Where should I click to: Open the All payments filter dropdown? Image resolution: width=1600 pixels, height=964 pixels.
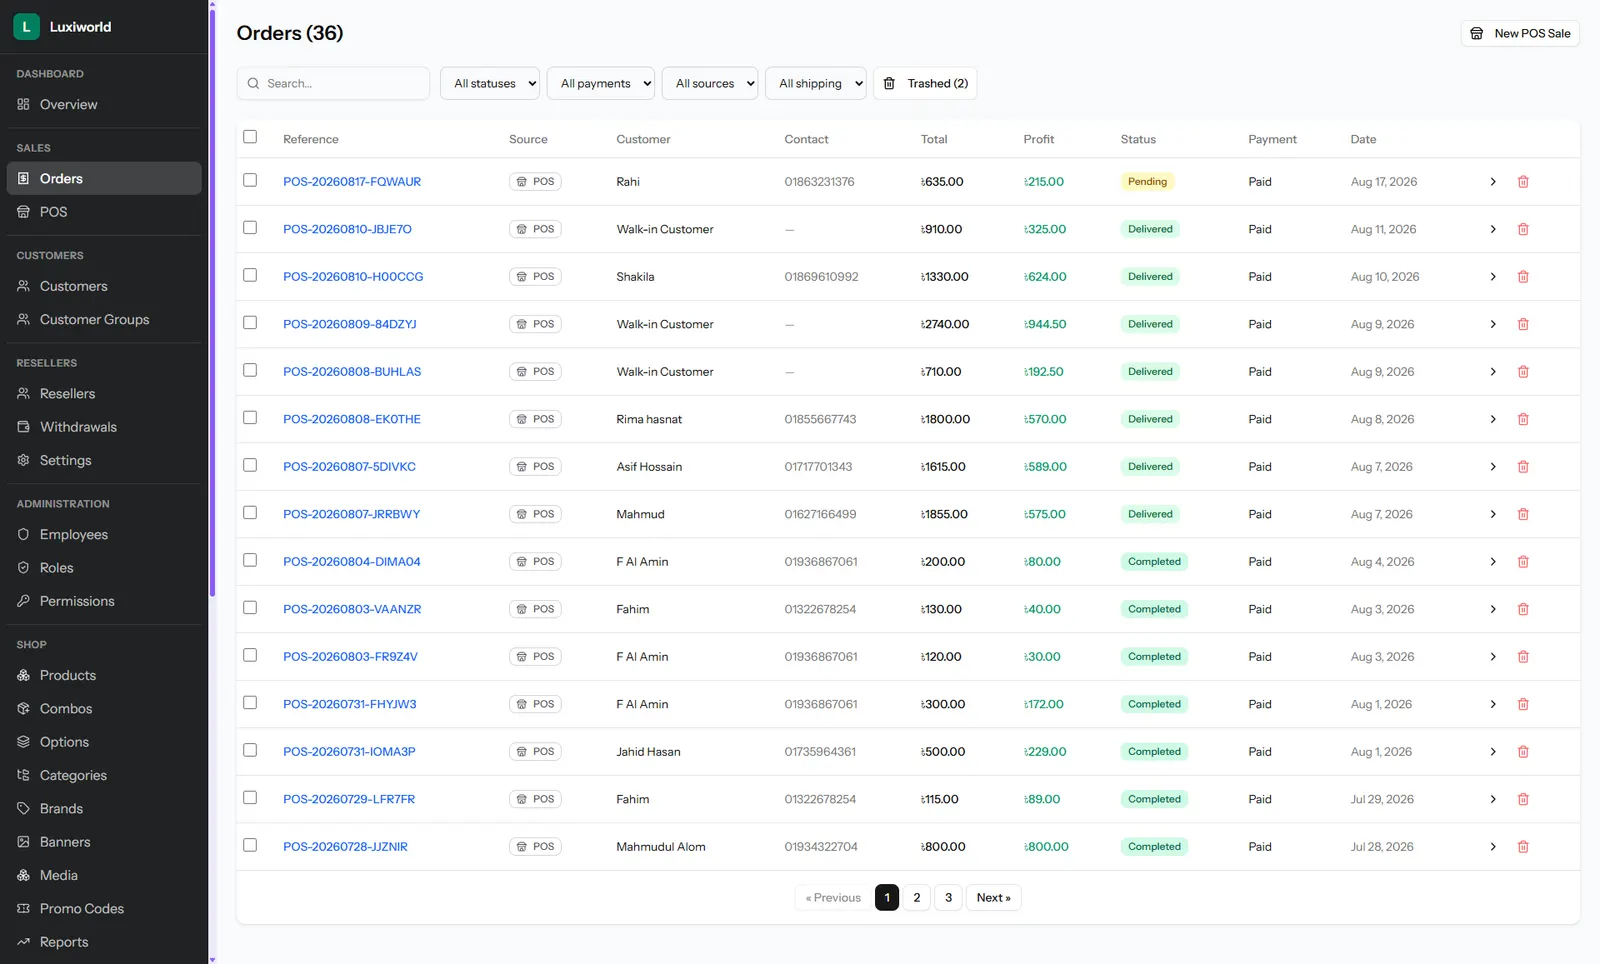[601, 84]
